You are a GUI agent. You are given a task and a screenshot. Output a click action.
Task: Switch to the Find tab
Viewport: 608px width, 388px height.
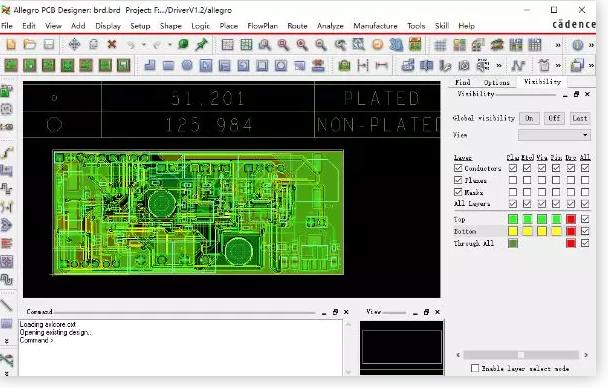(x=462, y=82)
